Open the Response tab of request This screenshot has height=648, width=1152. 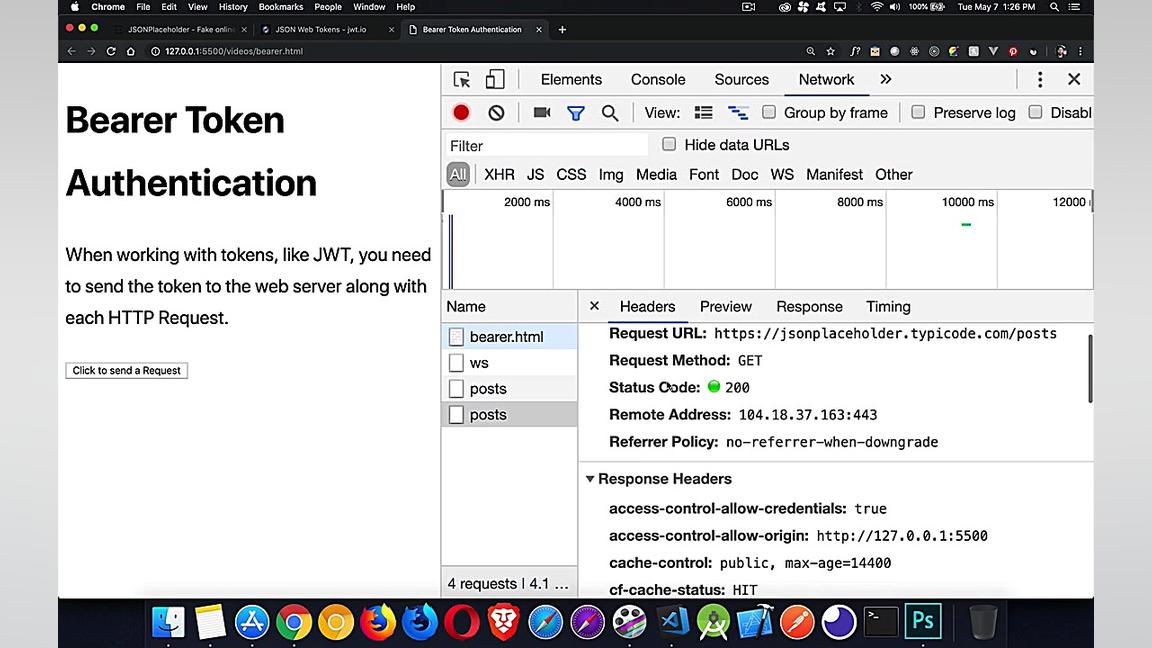[x=809, y=307]
